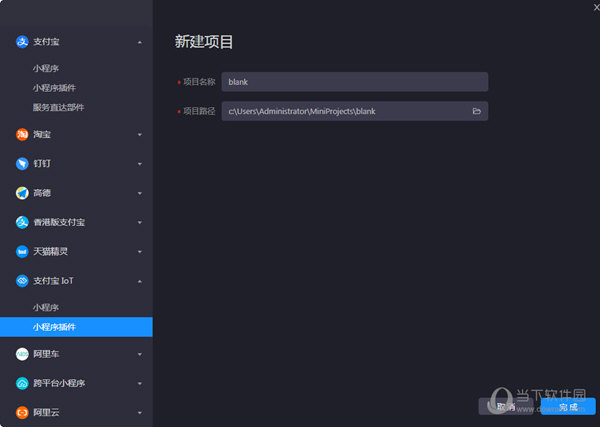The height and width of the screenshot is (427, 600).
Task: Expand the 跨平台小程序 section arrow
Action: (x=140, y=383)
